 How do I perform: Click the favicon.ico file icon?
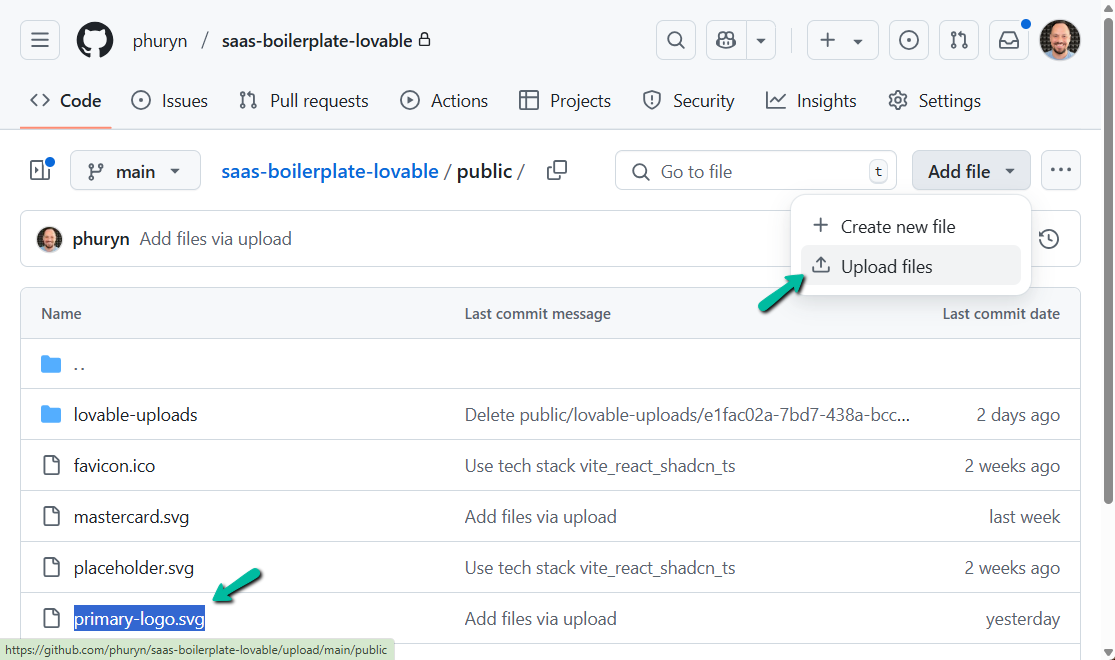click(51, 465)
